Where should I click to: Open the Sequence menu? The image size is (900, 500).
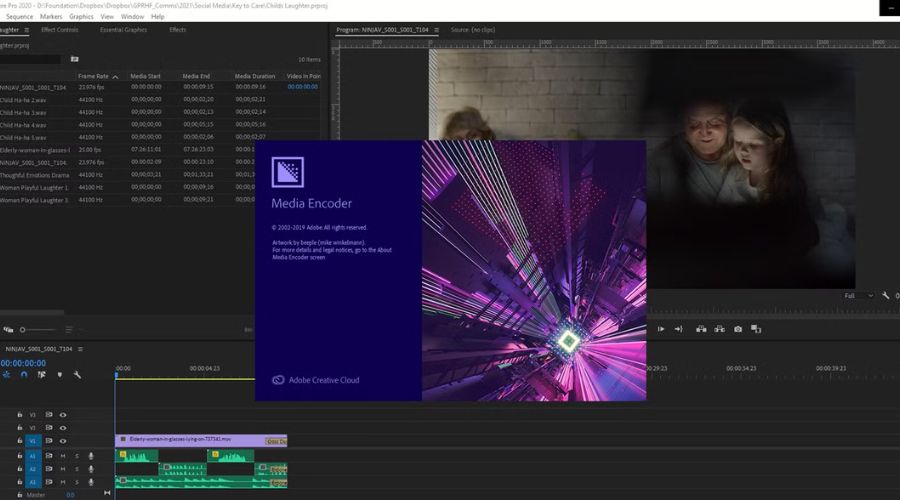coord(20,17)
